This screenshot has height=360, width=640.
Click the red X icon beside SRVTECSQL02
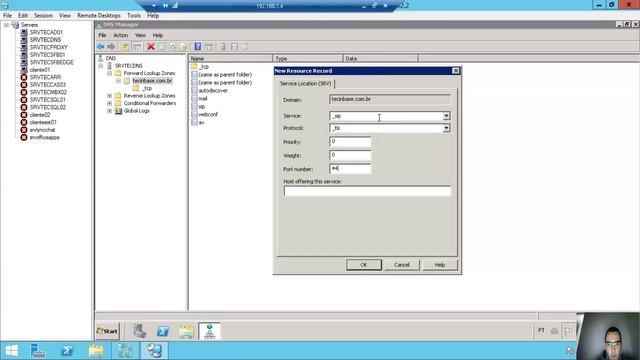[x=24, y=107]
